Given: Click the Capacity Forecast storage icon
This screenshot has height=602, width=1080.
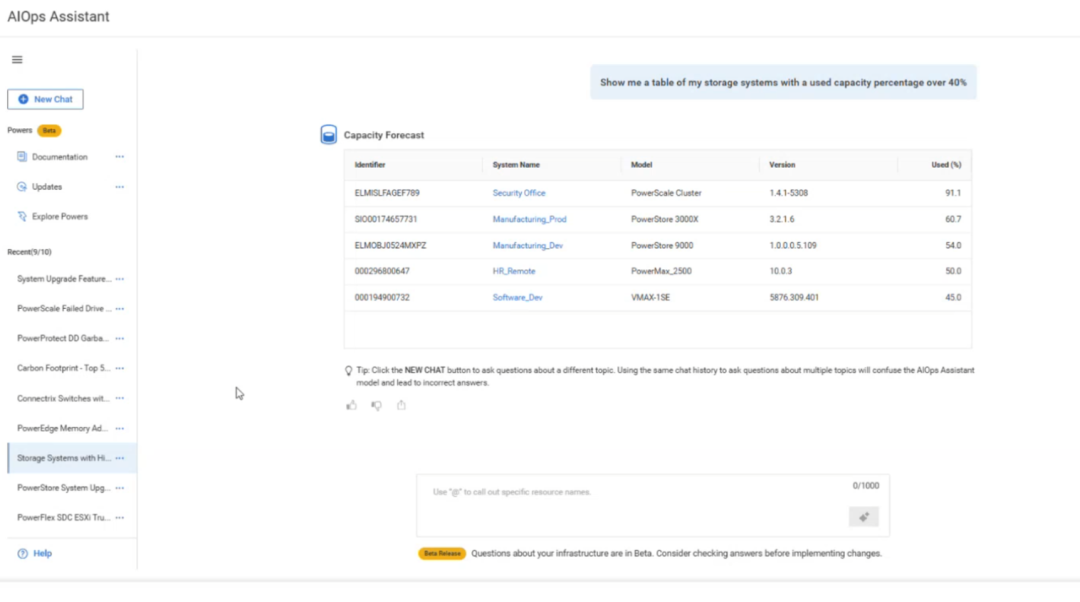Looking at the screenshot, I should [x=328, y=135].
